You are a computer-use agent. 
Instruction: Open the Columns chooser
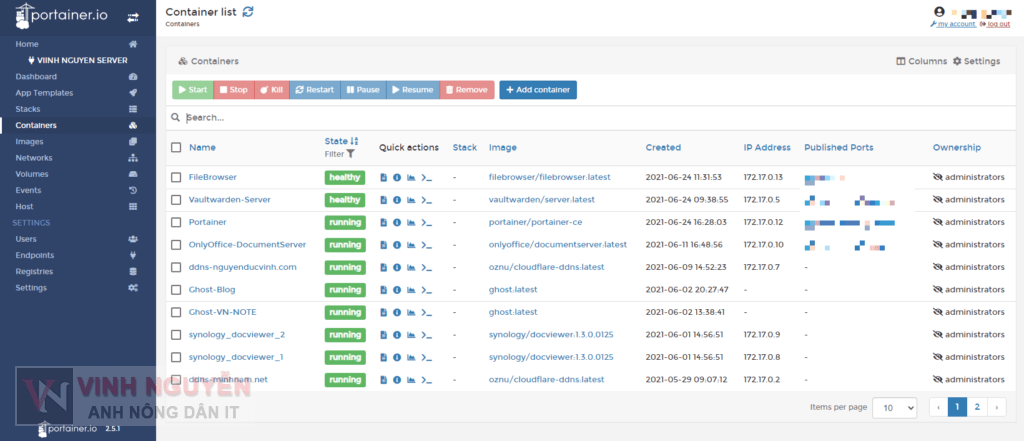[921, 61]
